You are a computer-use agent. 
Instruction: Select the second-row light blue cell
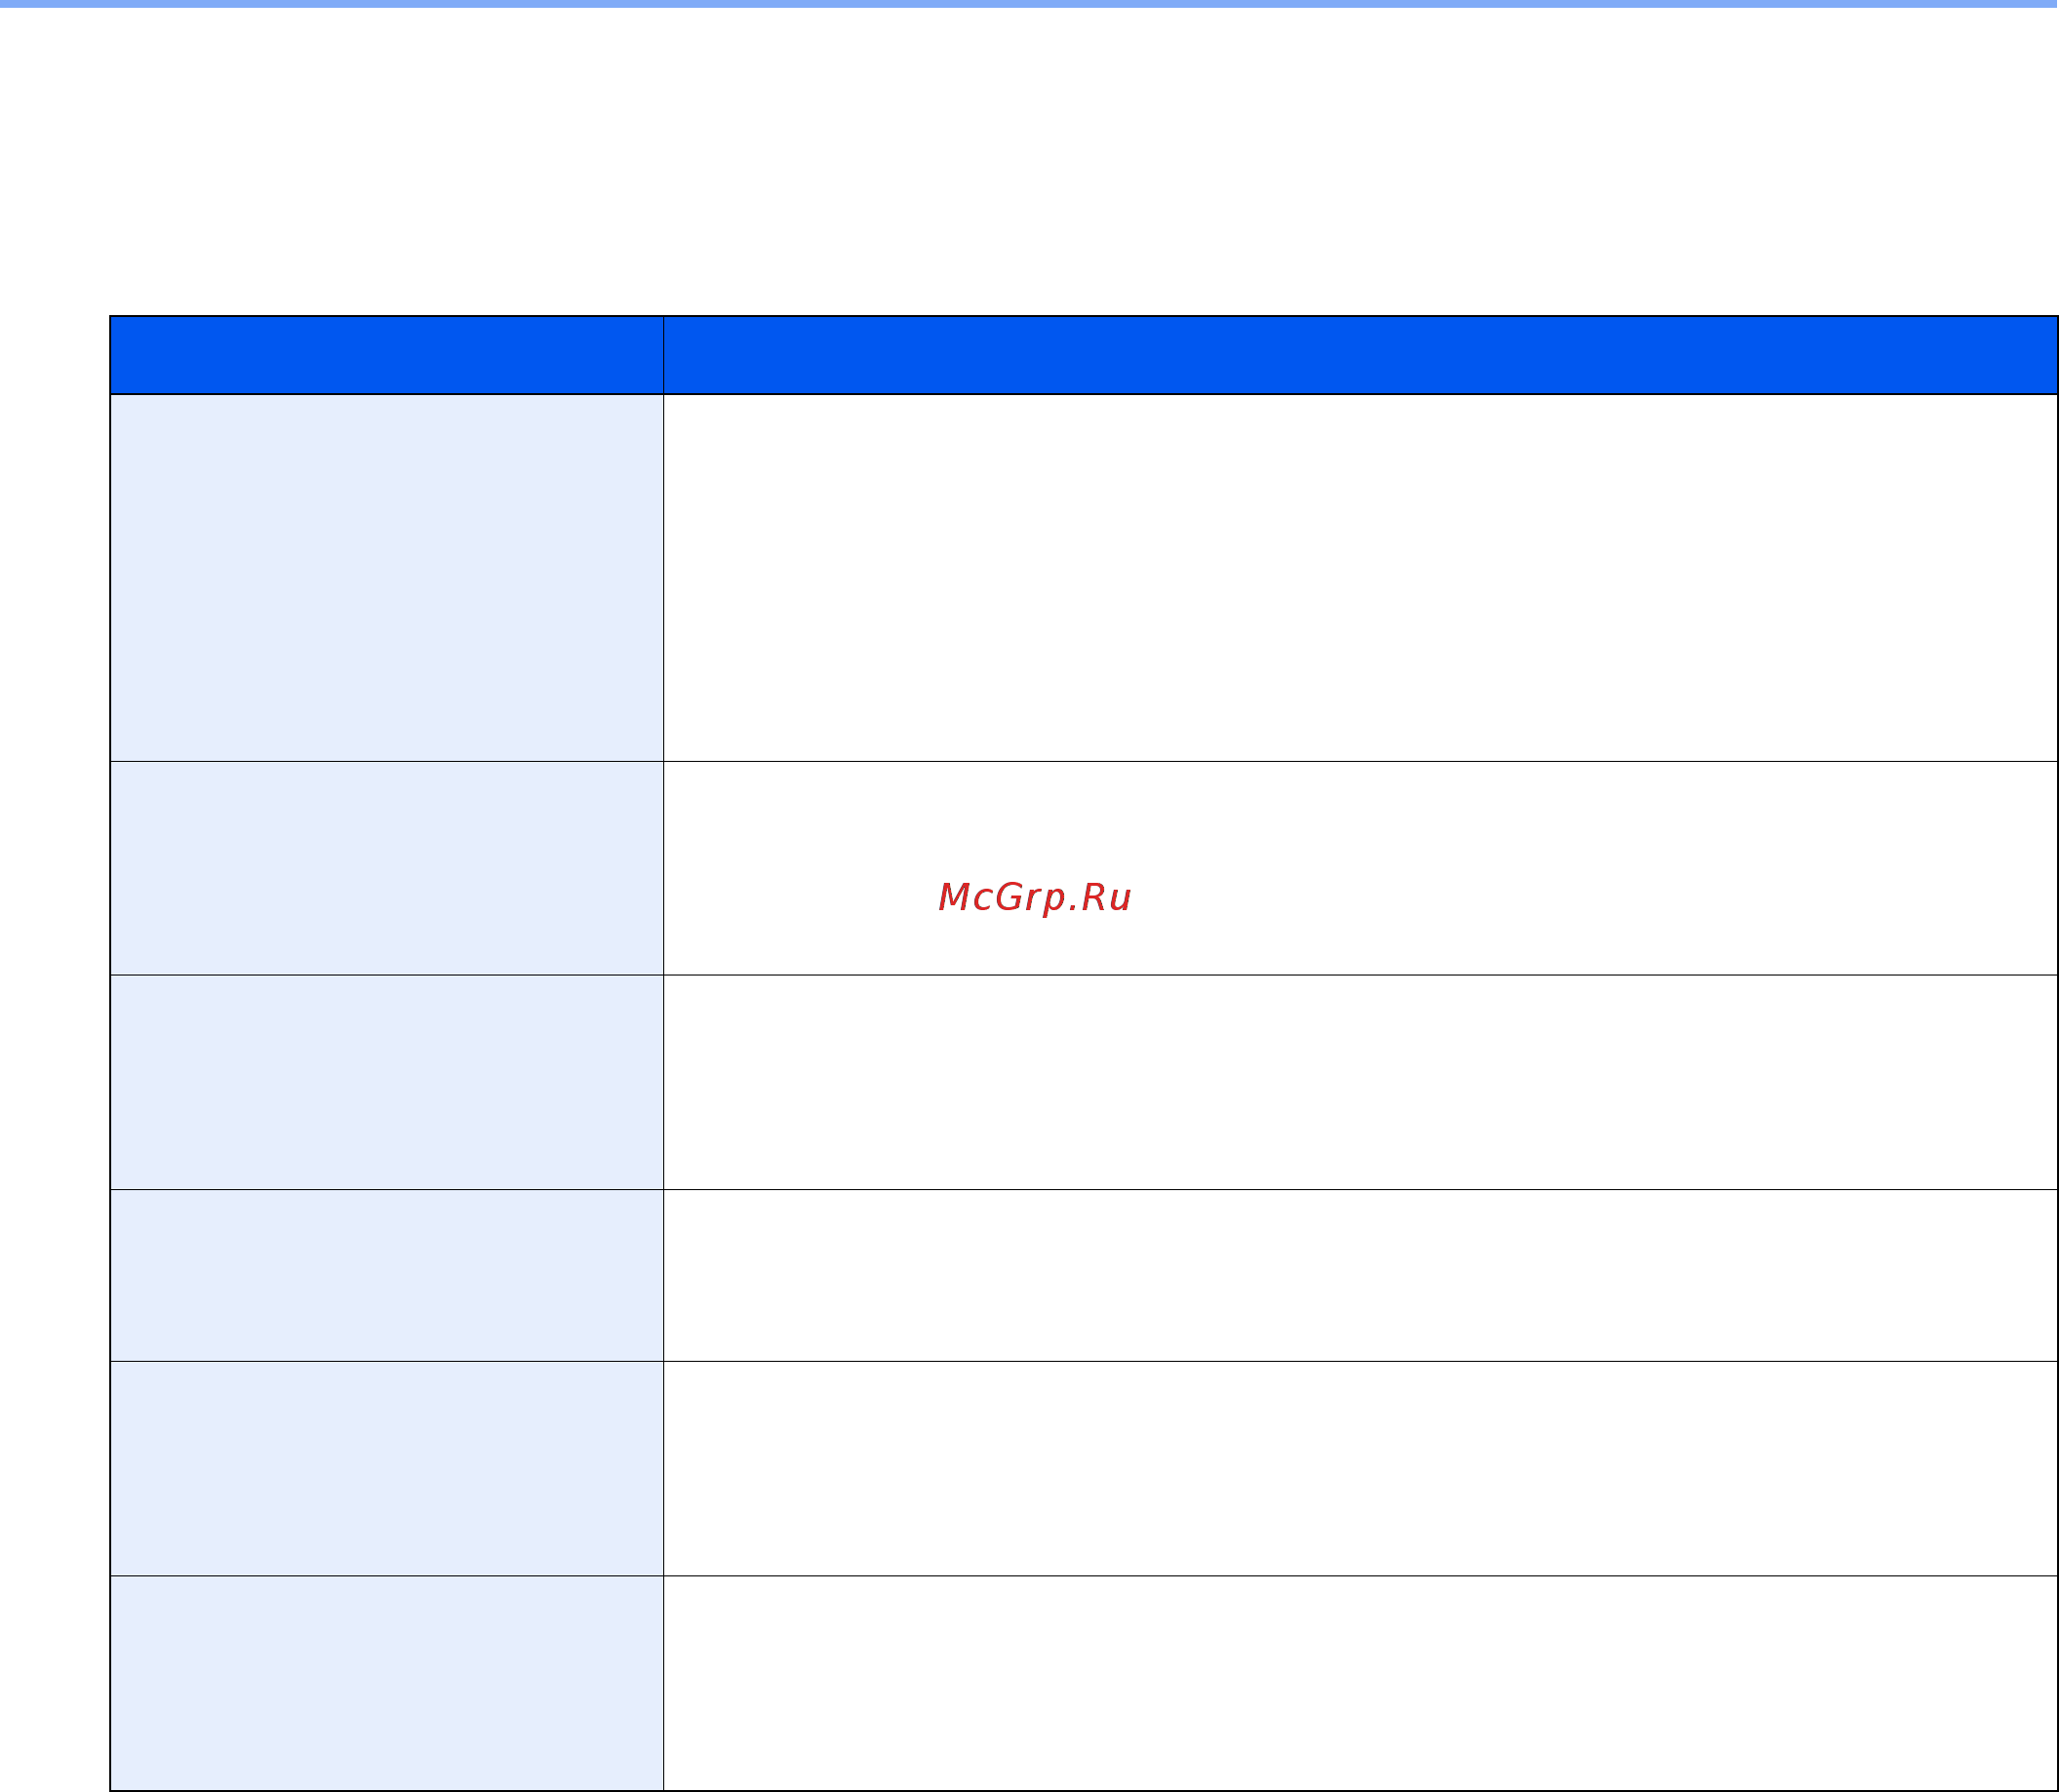click(386, 868)
